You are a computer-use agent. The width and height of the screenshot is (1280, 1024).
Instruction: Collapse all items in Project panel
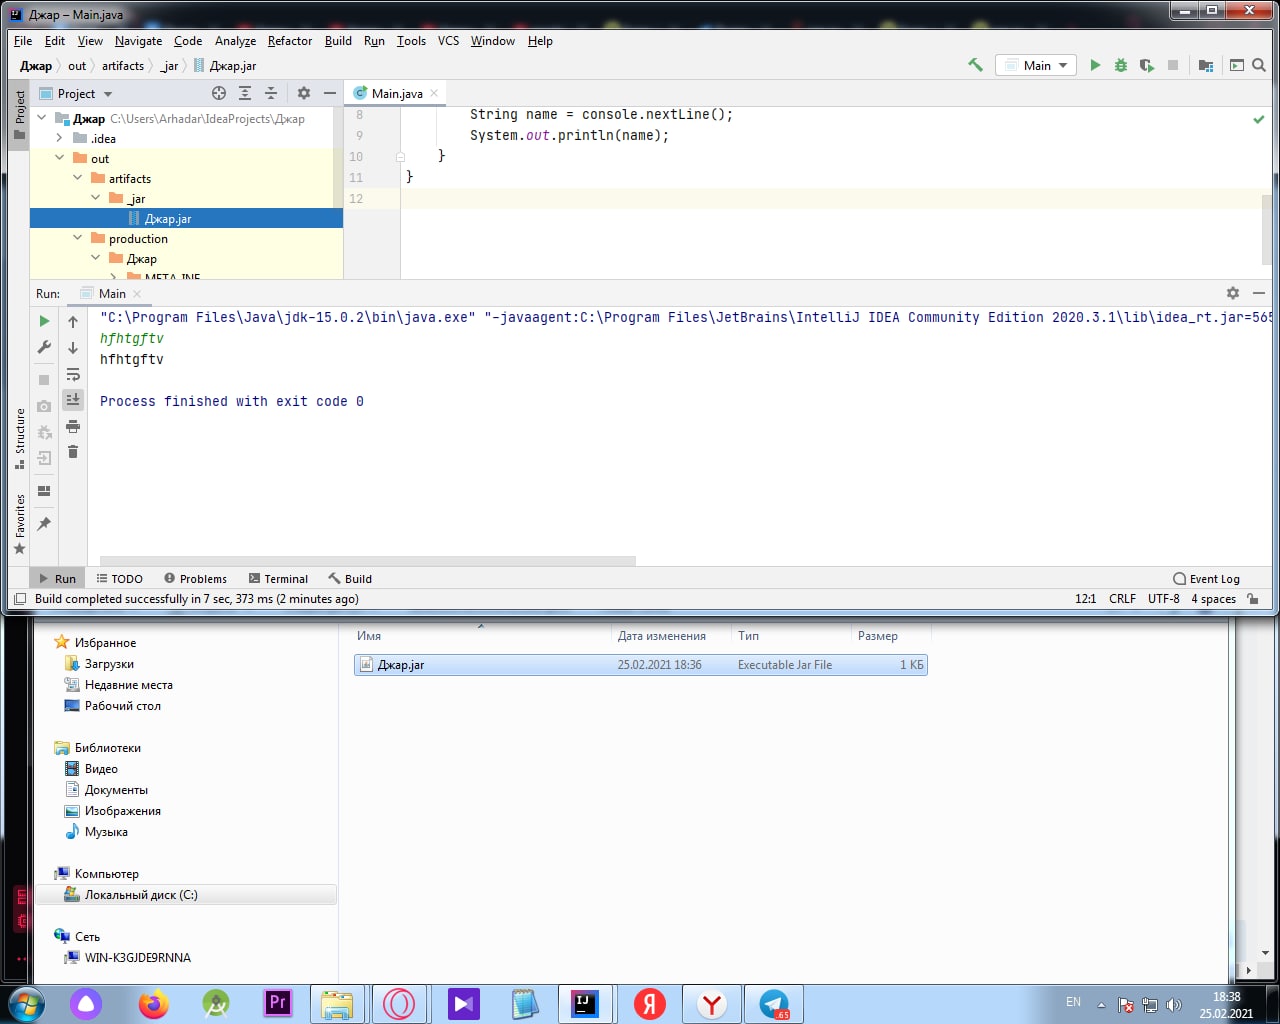[x=271, y=93]
